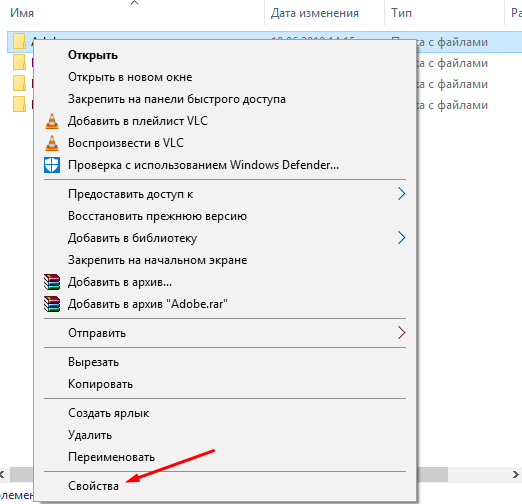Expand the Добавить в библиотеку submenu arrow
The image size is (522, 504).
tap(401, 238)
